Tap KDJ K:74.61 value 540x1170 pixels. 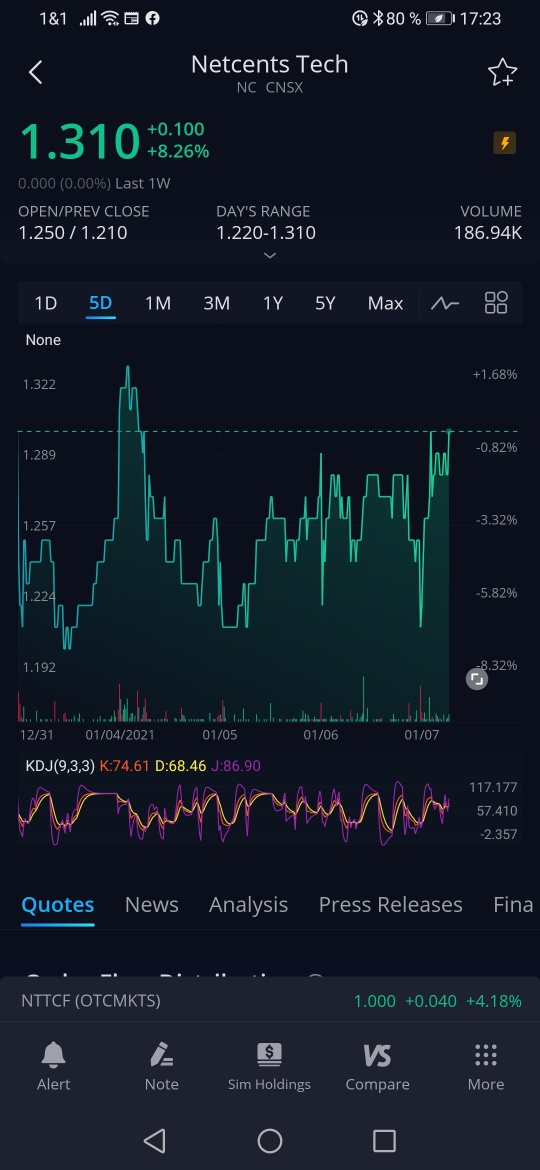pos(125,766)
